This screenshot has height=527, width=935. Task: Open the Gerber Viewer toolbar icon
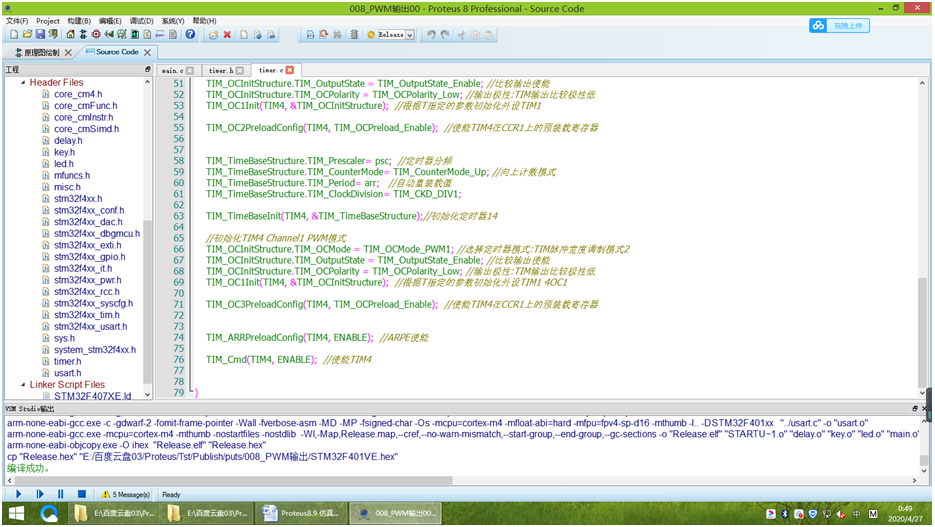point(122,35)
